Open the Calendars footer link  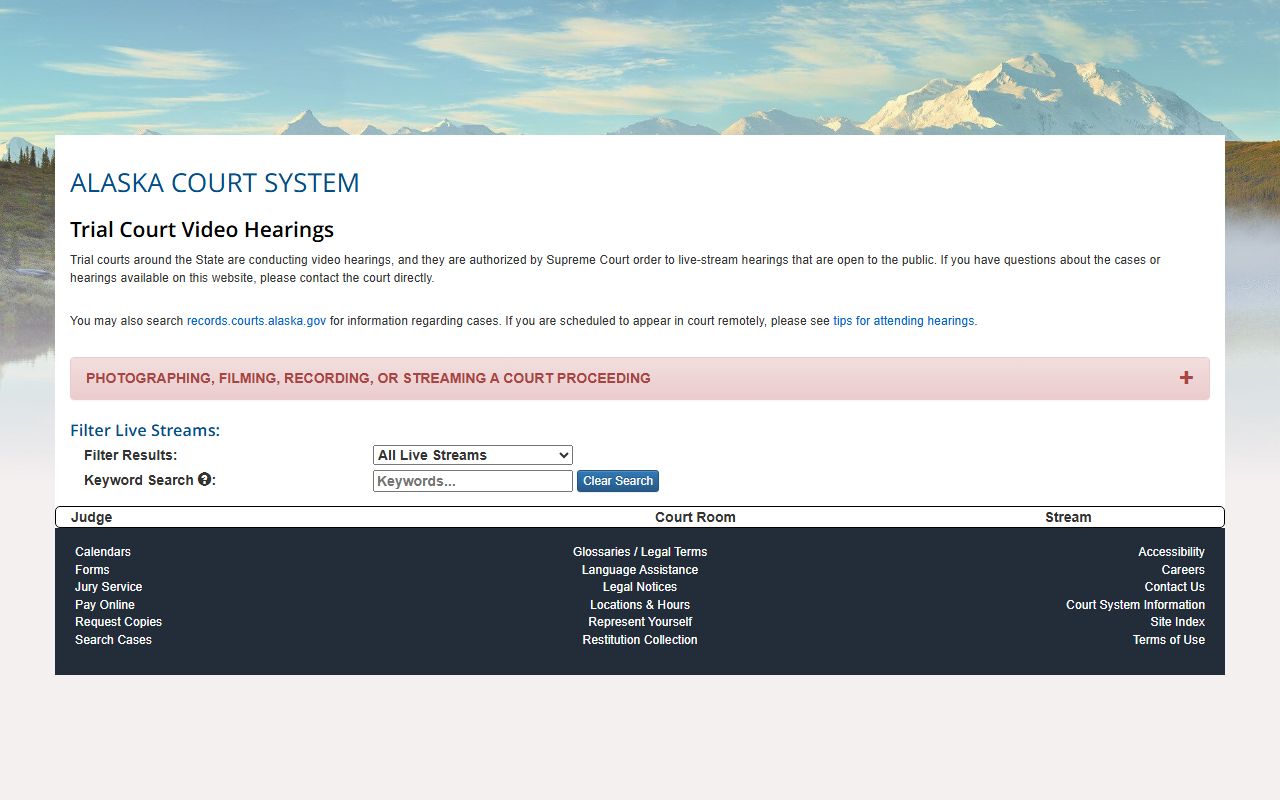click(103, 552)
